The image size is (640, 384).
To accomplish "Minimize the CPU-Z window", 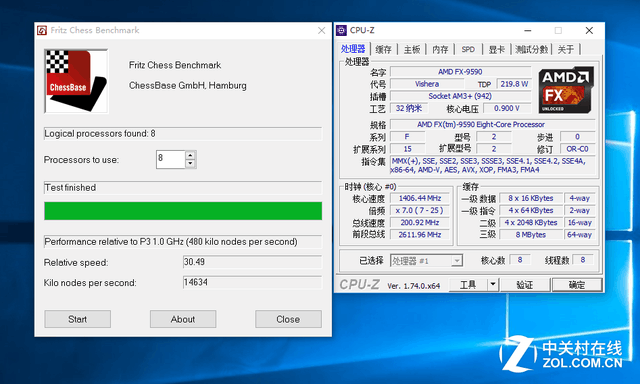I will click(x=528, y=31).
